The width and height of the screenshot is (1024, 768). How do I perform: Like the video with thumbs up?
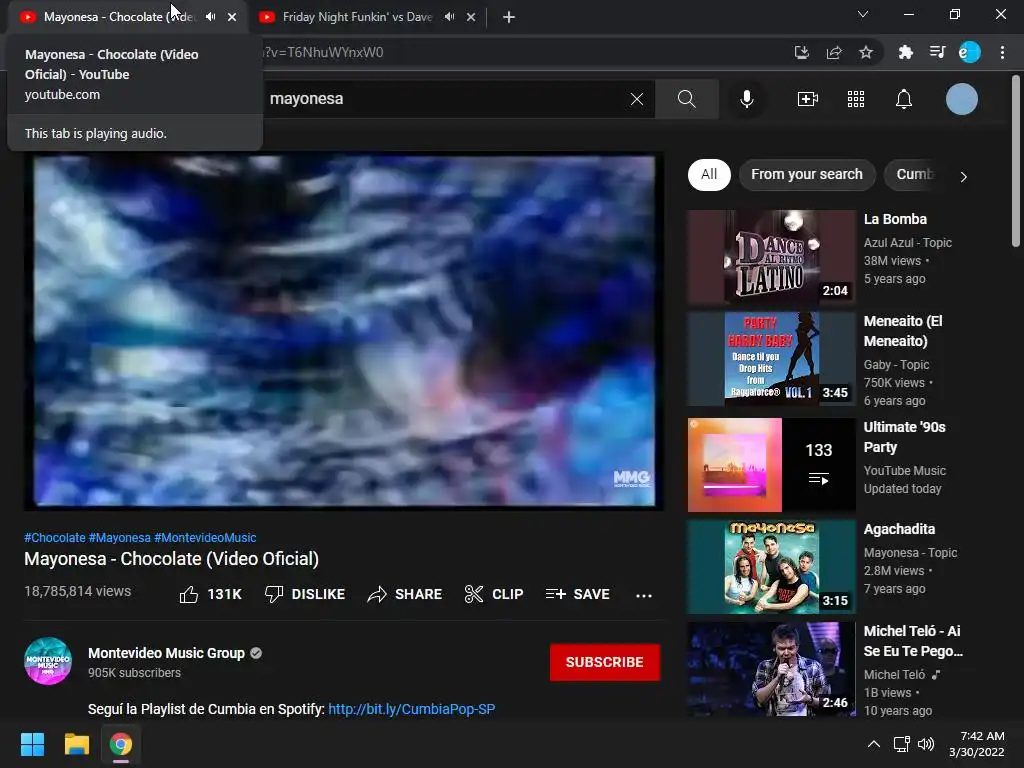(x=210, y=594)
